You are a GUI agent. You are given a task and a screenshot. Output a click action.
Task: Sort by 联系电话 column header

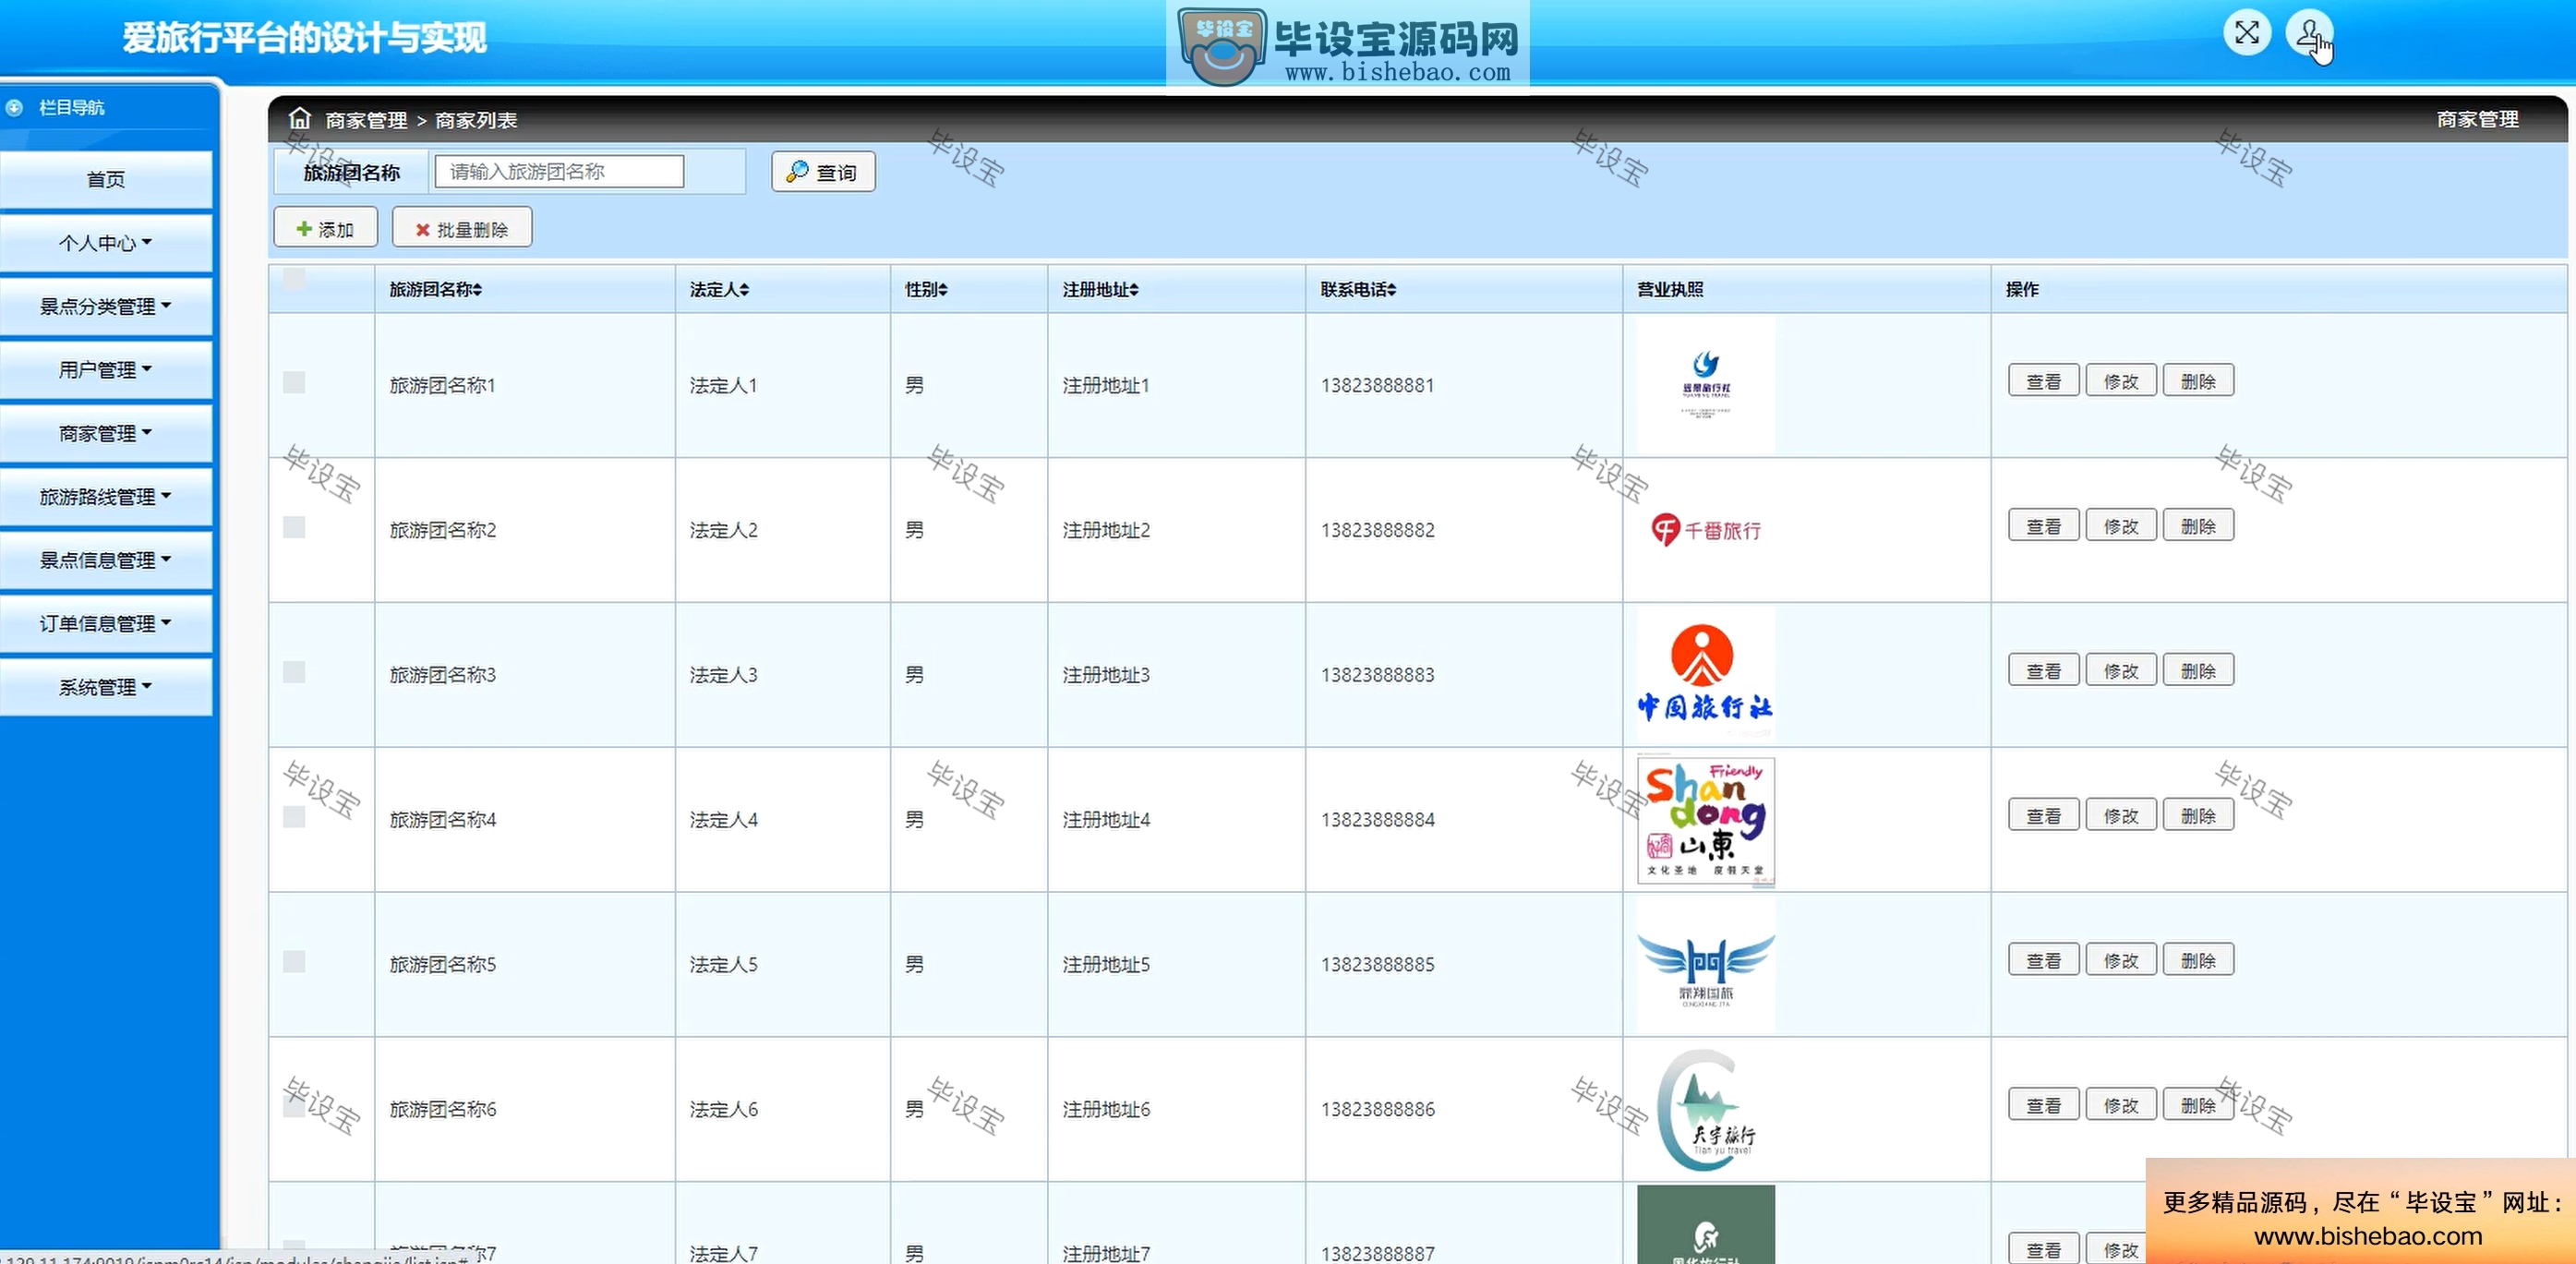1358,289
